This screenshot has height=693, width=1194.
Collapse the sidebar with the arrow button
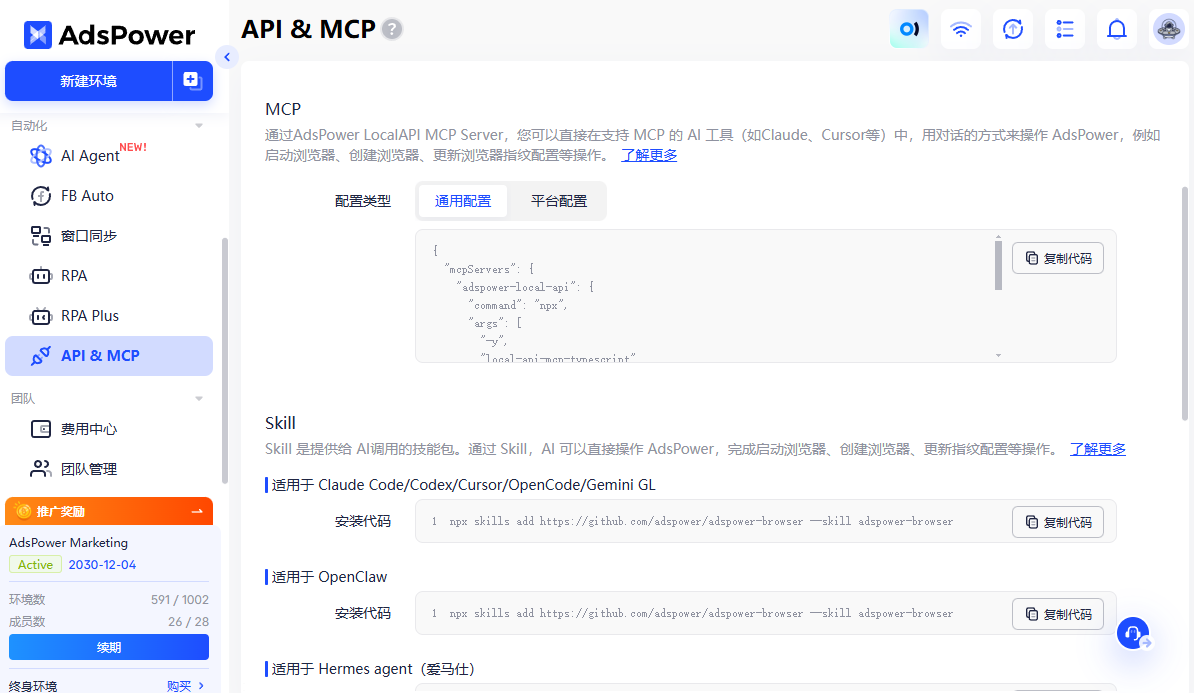click(x=227, y=57)
